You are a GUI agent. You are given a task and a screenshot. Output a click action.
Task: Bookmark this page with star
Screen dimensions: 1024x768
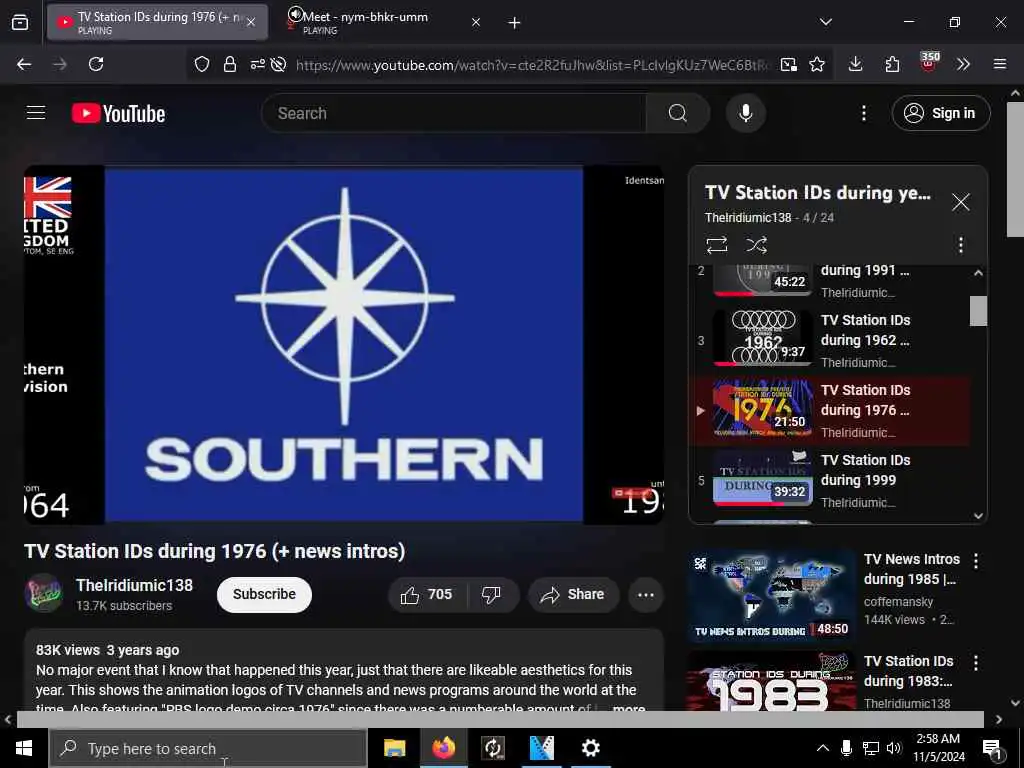tap(816, 64)
